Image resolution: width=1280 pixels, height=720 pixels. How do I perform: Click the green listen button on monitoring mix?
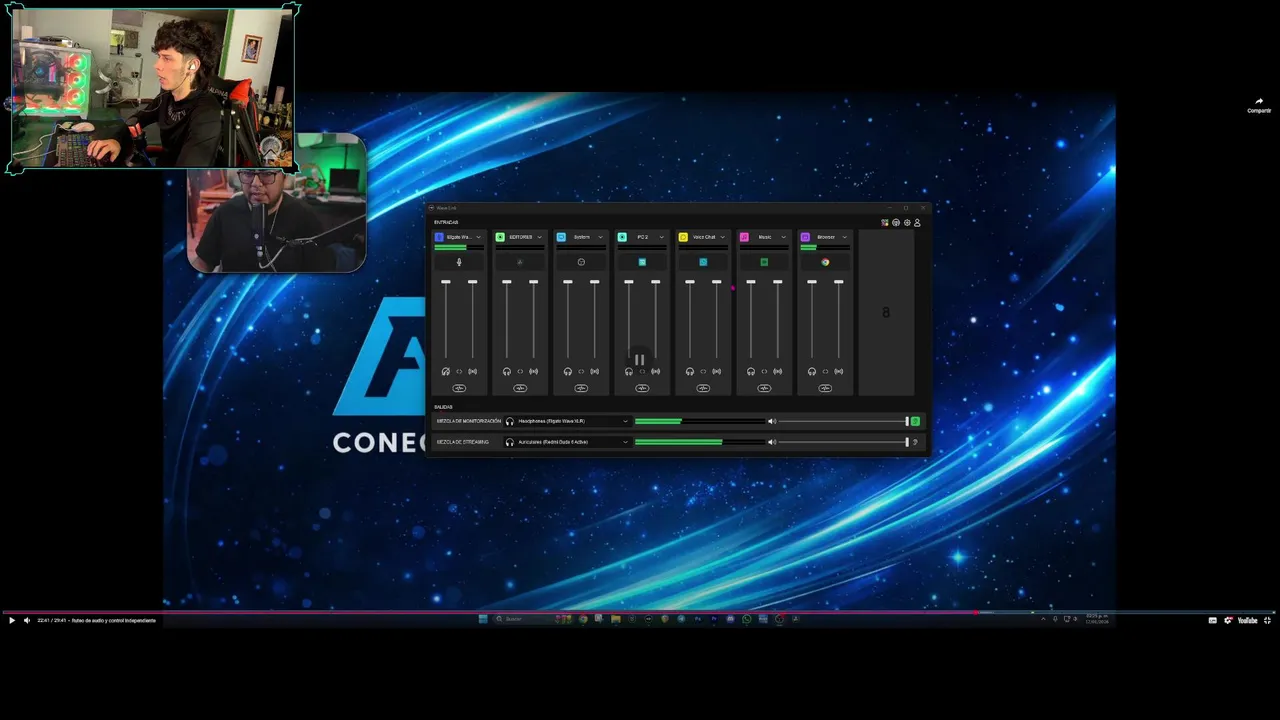click(x=915, y=421)
